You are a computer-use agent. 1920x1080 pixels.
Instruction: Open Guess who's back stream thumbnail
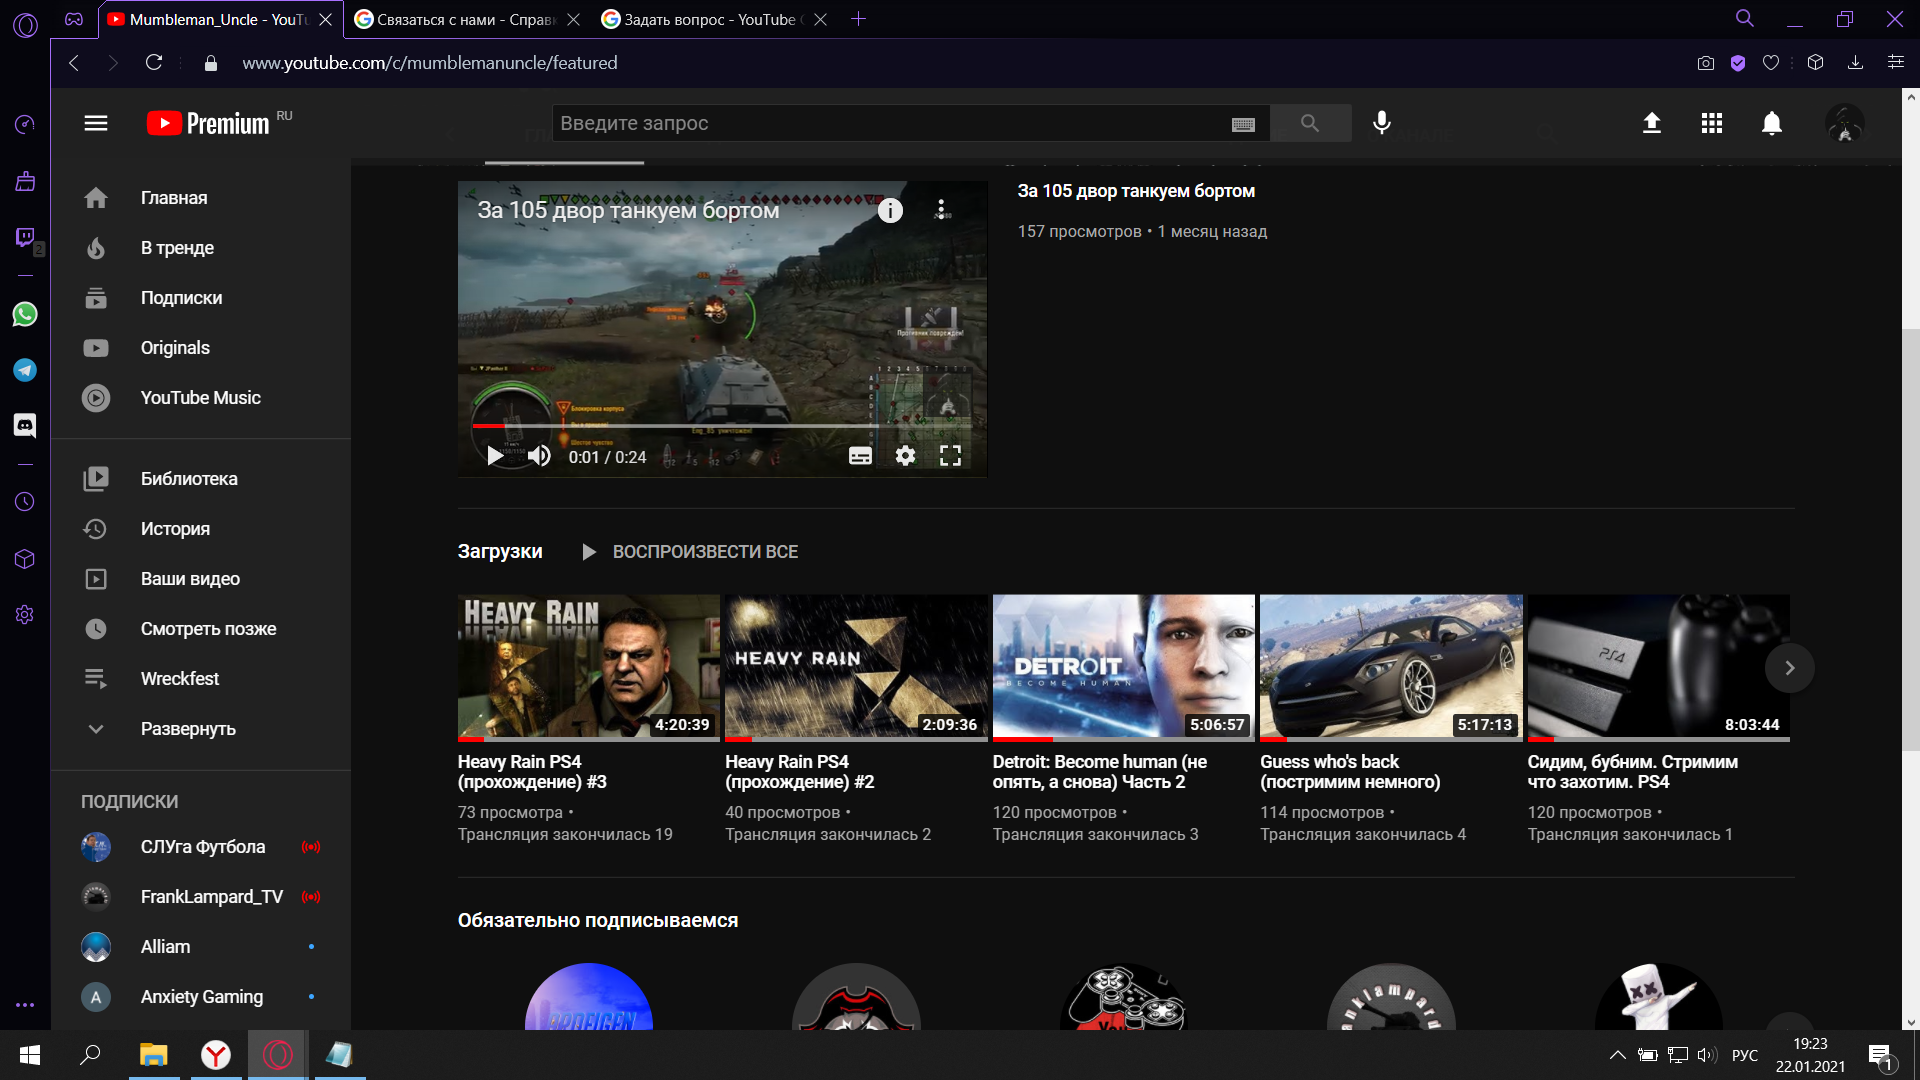click(x=1391, y=668)
